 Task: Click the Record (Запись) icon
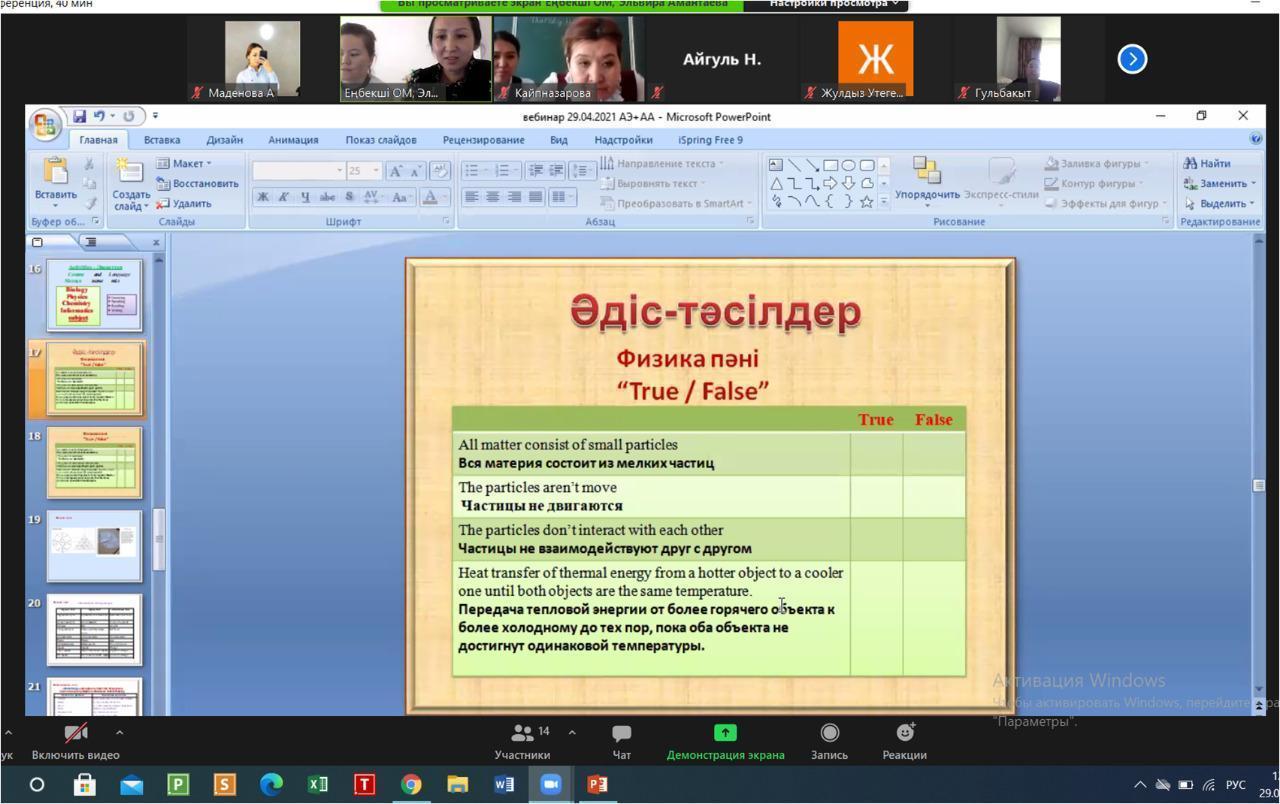point(829,741)
